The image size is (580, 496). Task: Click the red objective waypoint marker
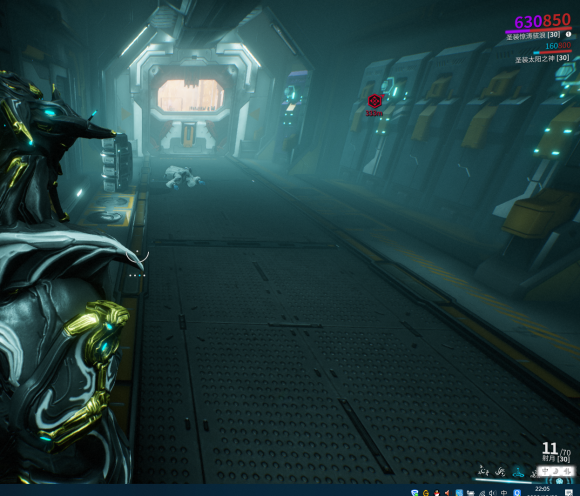pyautogui.click(x=375, y=101)
